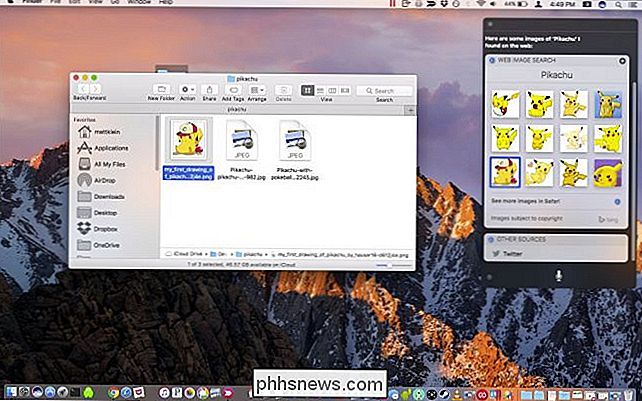Switch to icon view
642x401 pixels.
307,91
